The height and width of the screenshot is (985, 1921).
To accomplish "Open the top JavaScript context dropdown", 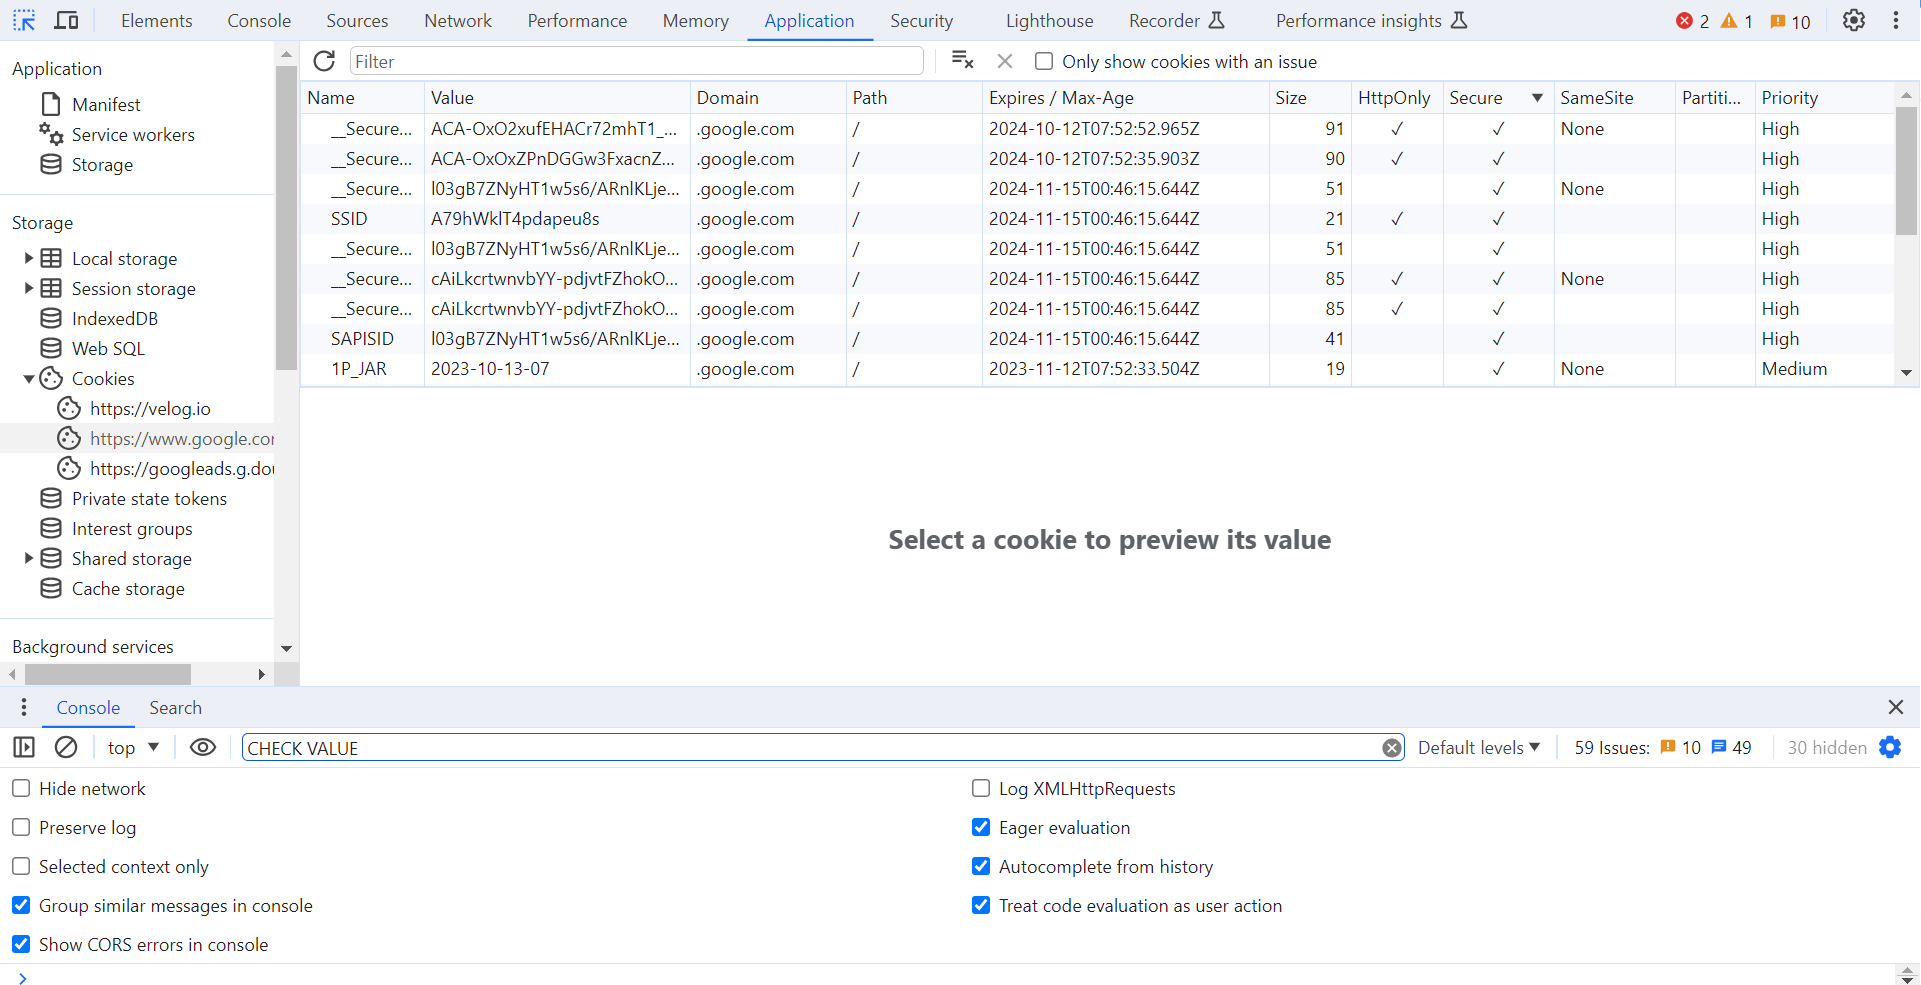I will click(x=134, y=747).
